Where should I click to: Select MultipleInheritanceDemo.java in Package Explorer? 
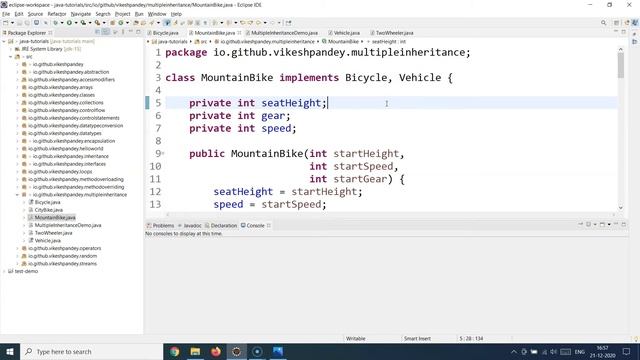tap(68, 225)
